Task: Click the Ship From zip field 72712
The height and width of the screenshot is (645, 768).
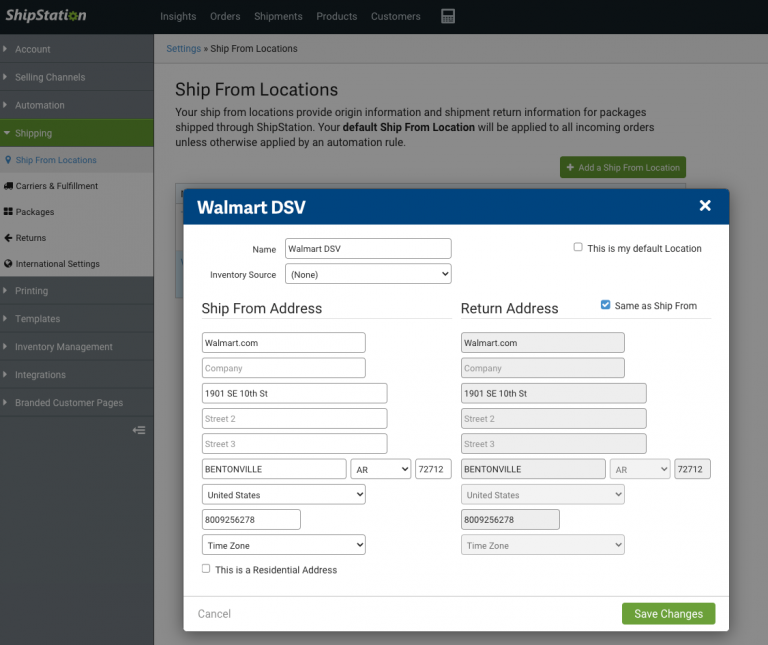Action: point(433,469)
